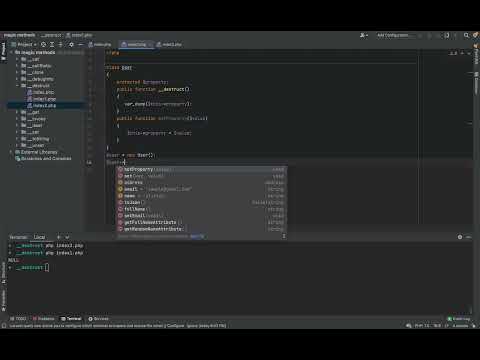Image resolution: width=480 pixels, height=360 pixels.
Task: Collapse the __destruct folder
Action: pos(17,86)
